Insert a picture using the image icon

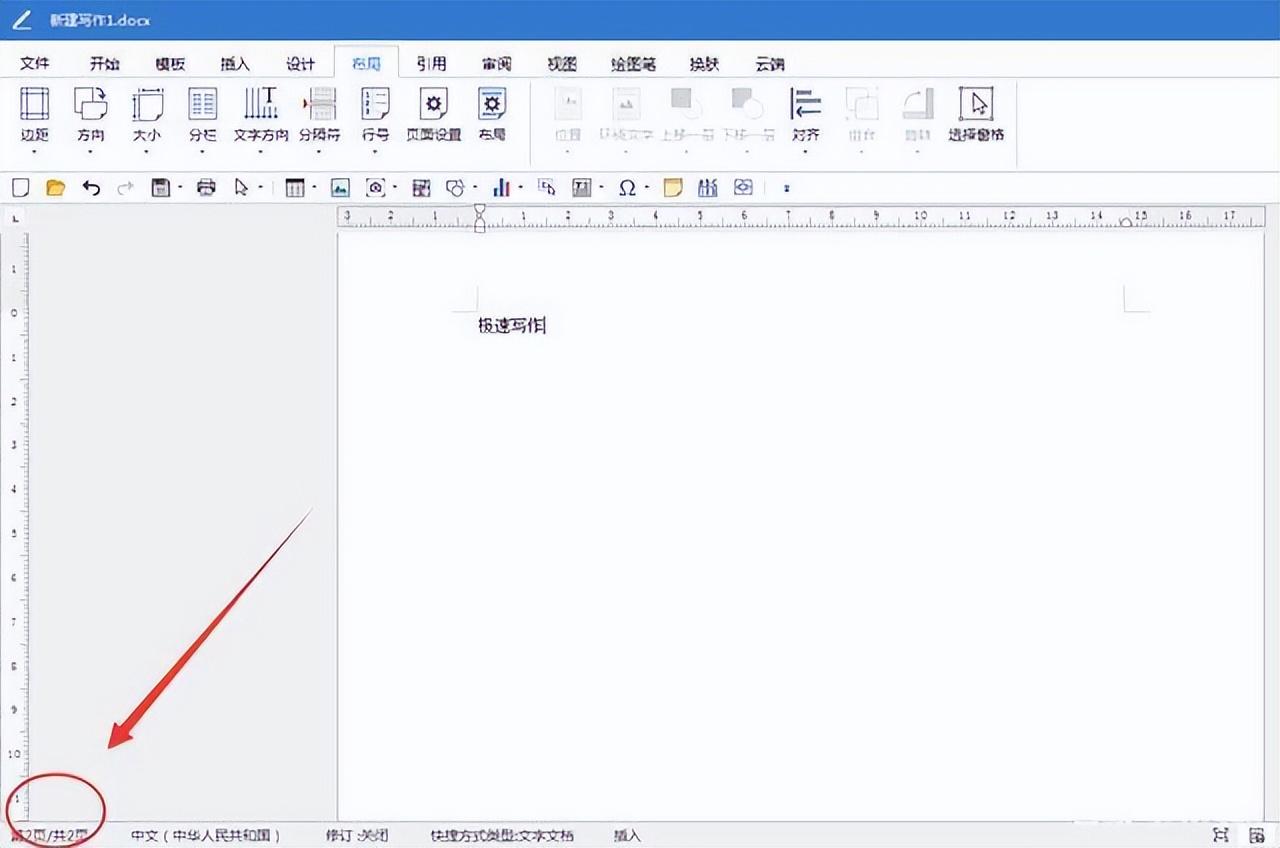tap(340, 187)
